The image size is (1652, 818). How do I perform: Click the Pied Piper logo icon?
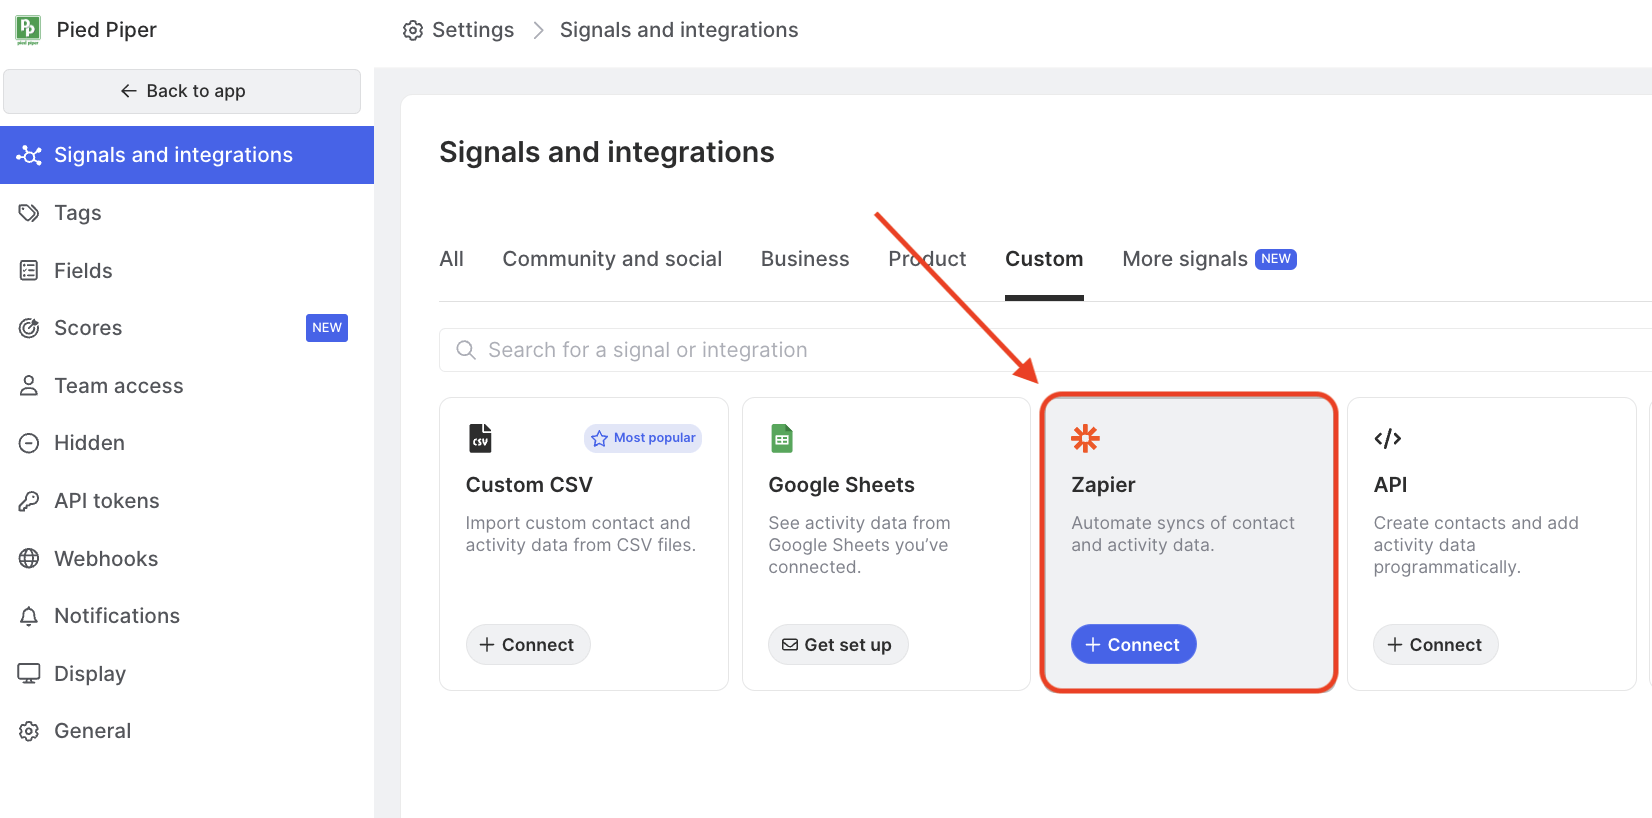[28, 30]
